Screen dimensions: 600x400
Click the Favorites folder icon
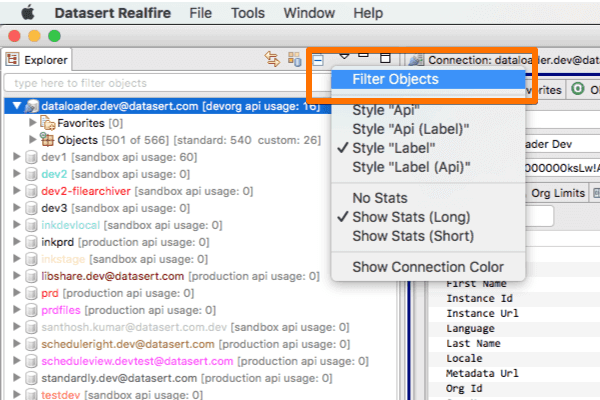click(47, 123)
